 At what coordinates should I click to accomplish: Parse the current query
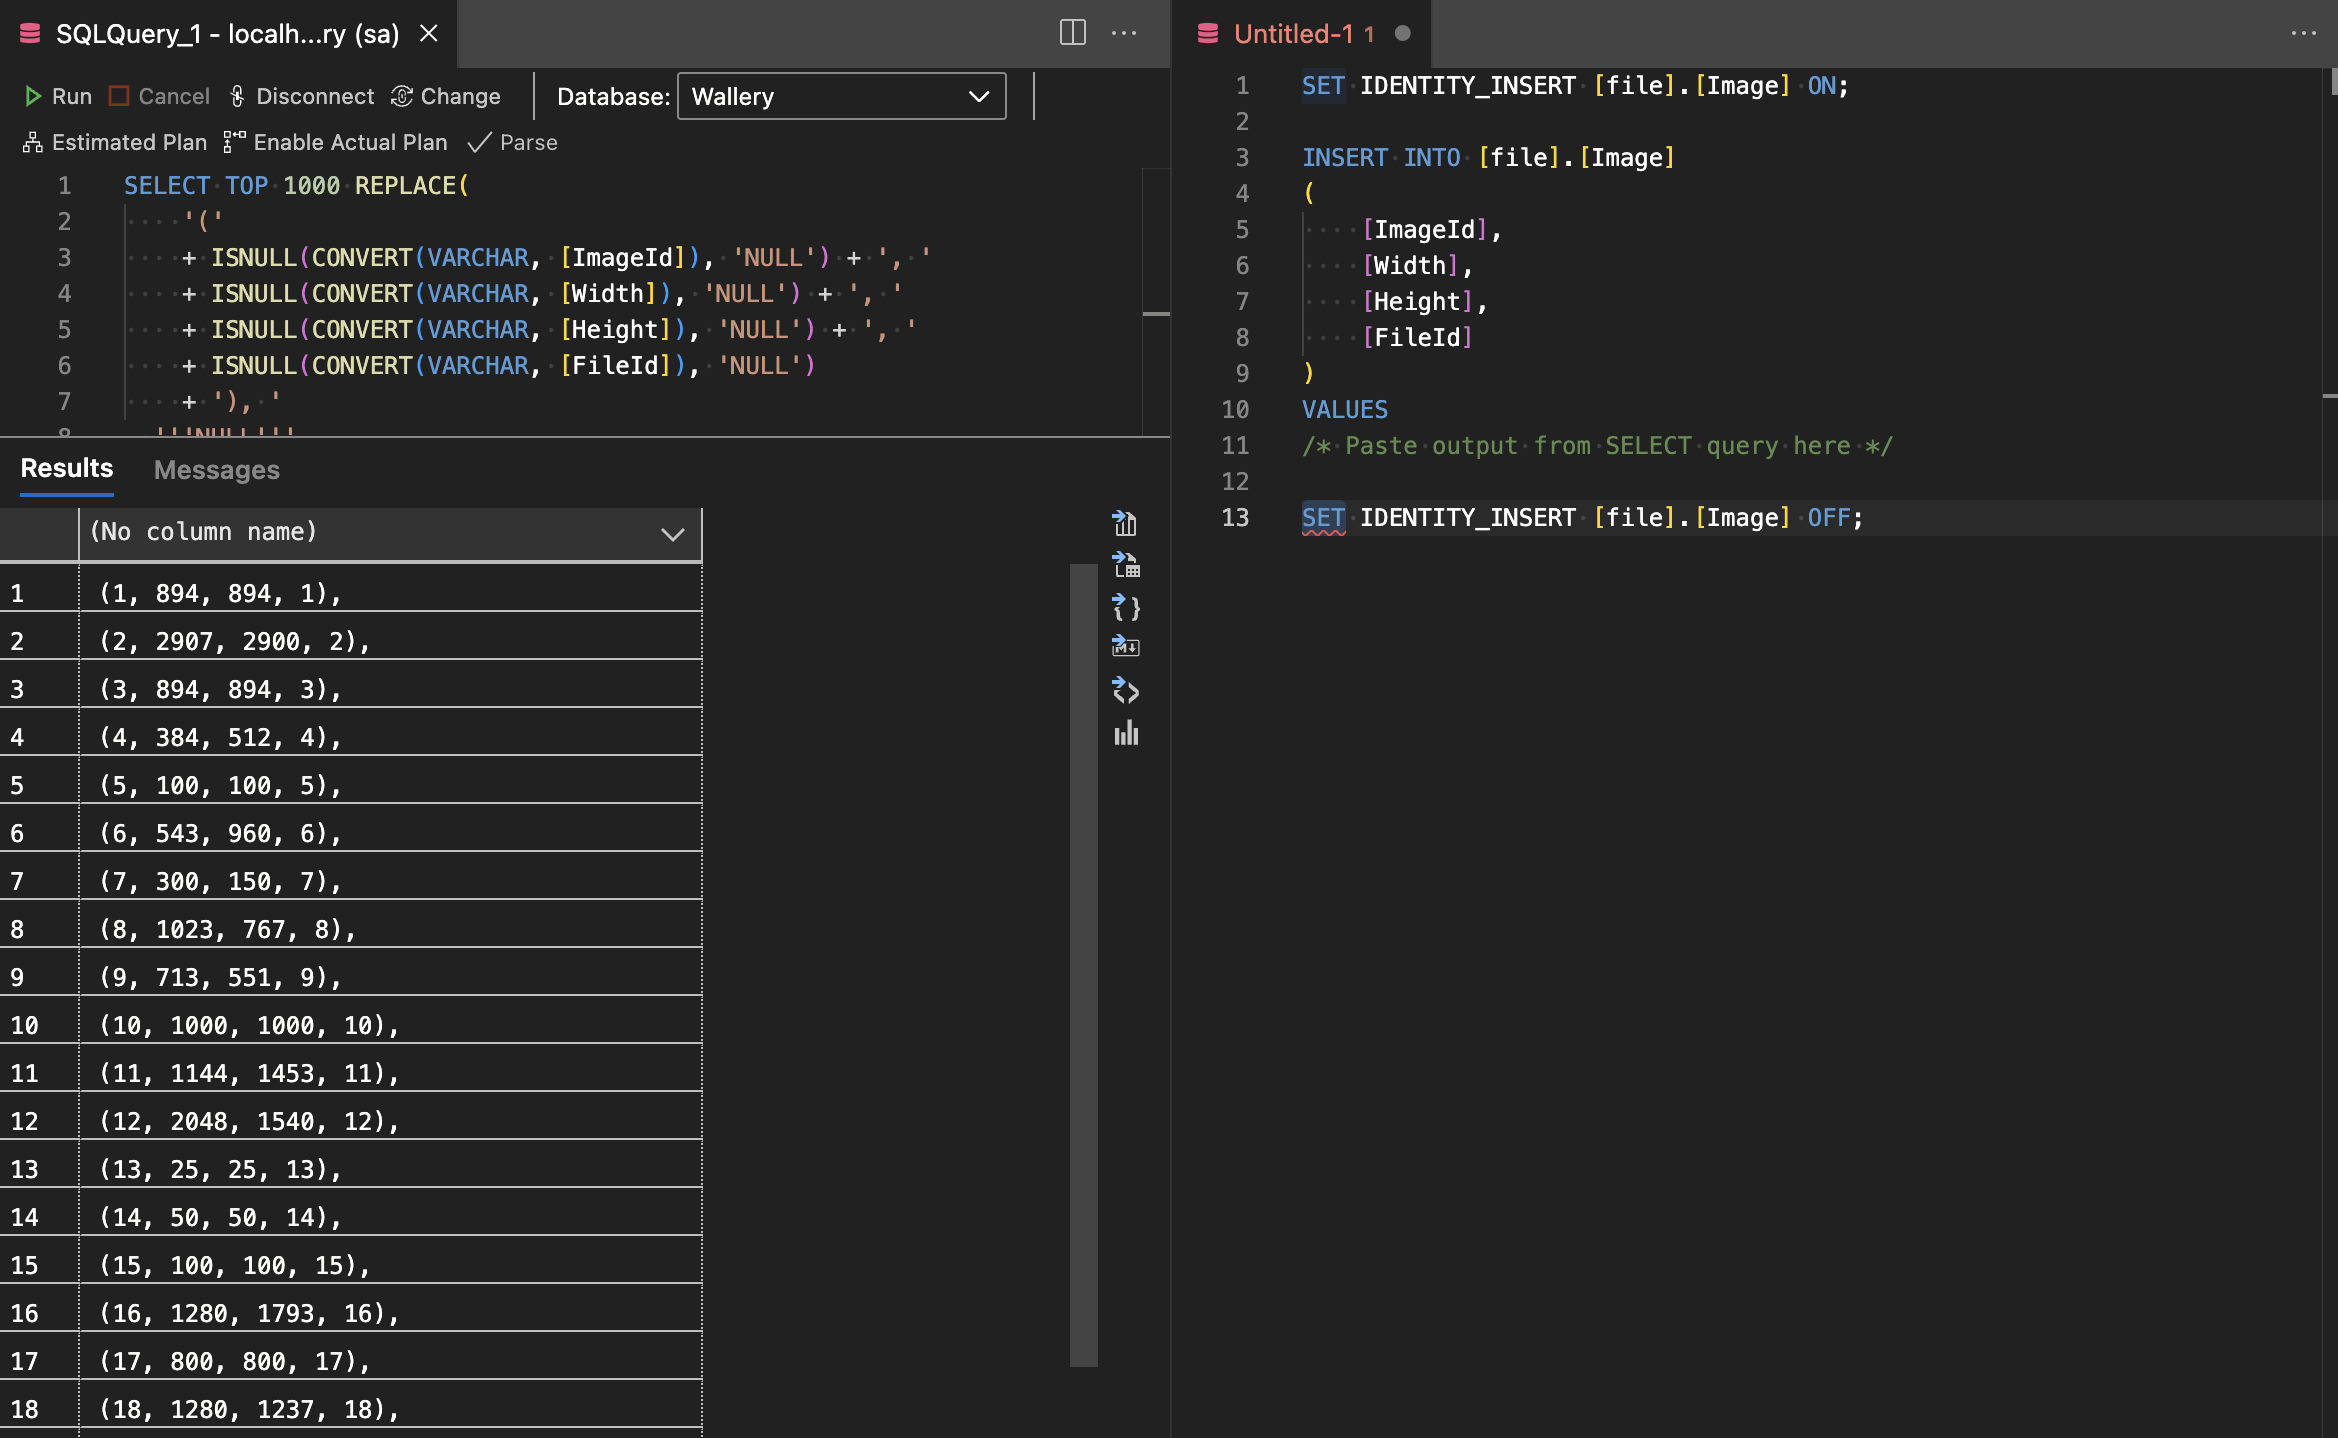coord(513,142)
